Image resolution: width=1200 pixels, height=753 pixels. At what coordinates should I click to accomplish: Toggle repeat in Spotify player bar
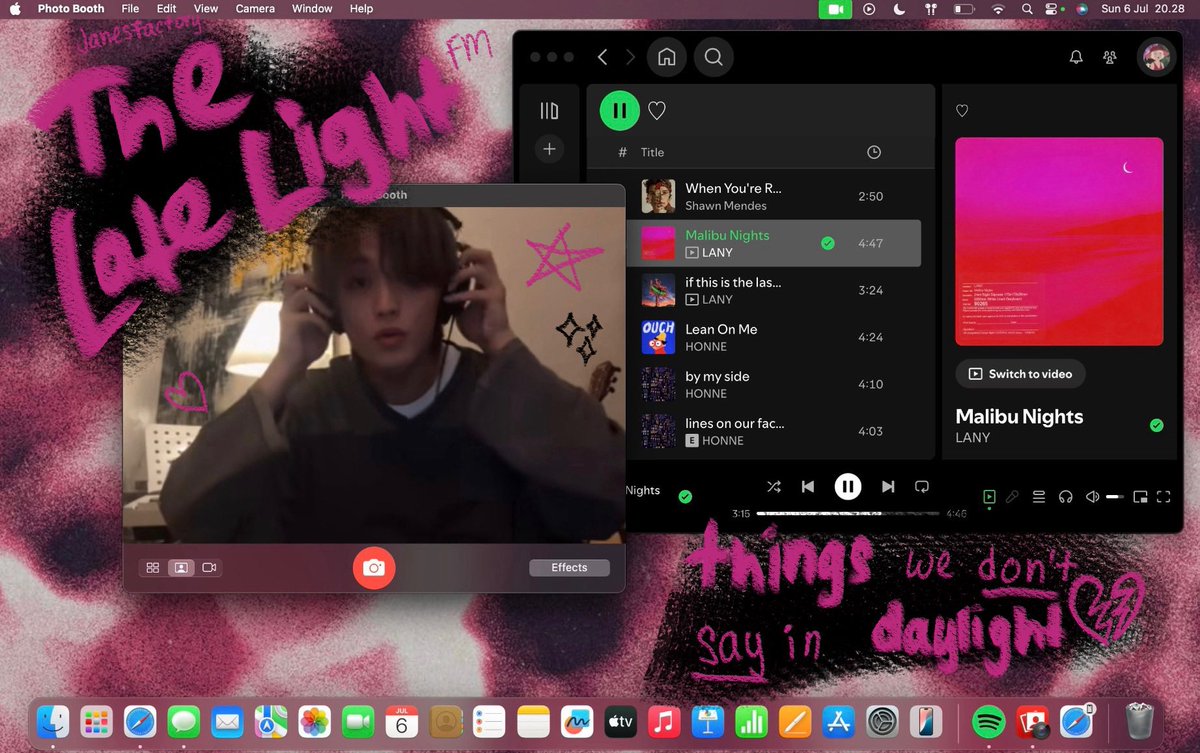point(922,487)
